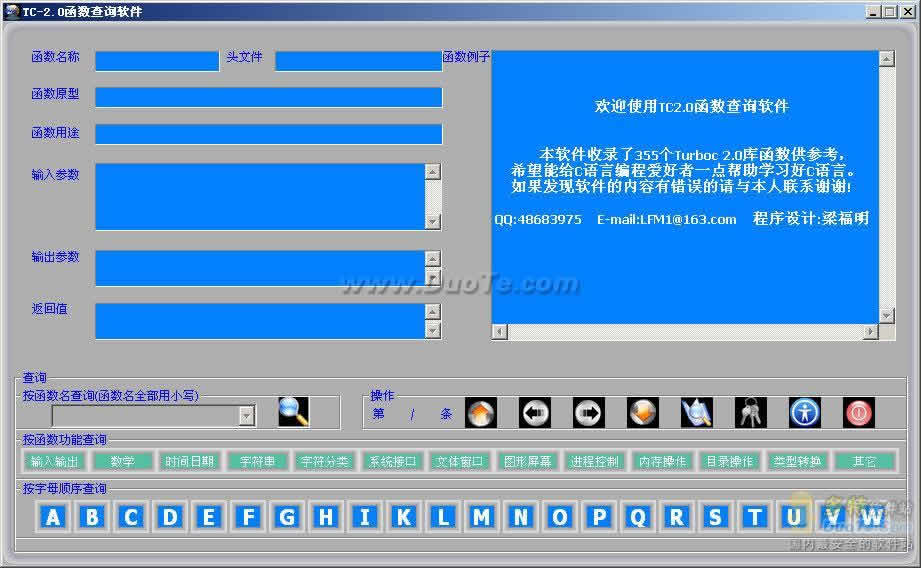Click scroll-up arrow of 函数例子 panel
This screenshot has height=568, width=921.
887,58
